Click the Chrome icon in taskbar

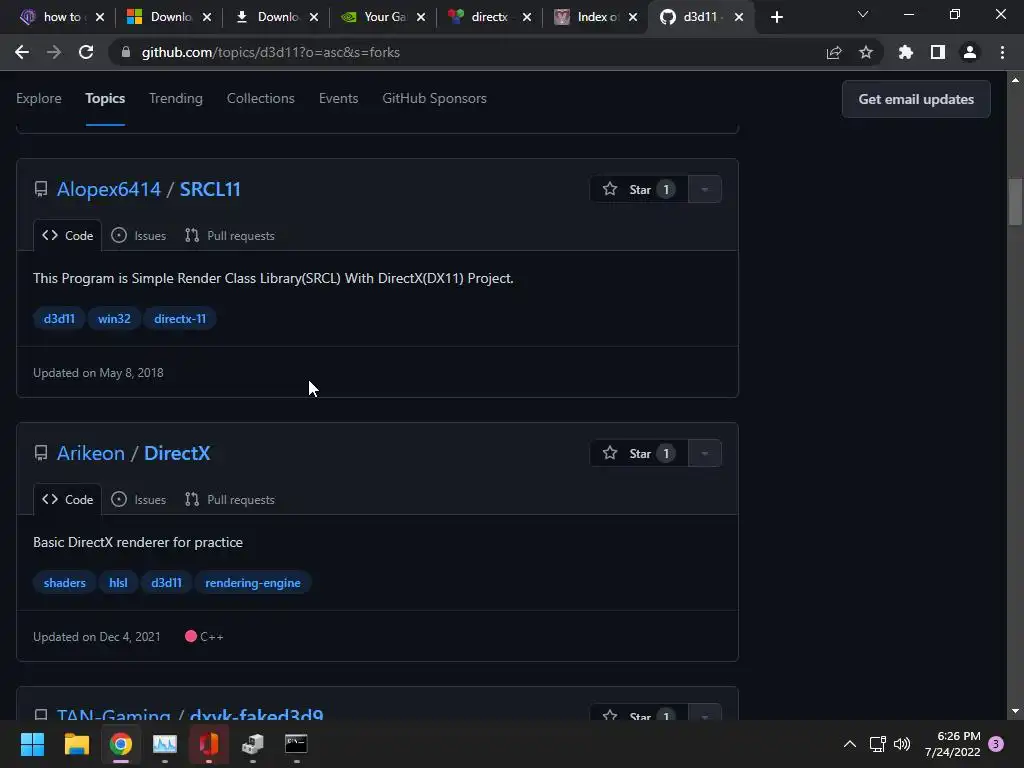pos(121,744)
